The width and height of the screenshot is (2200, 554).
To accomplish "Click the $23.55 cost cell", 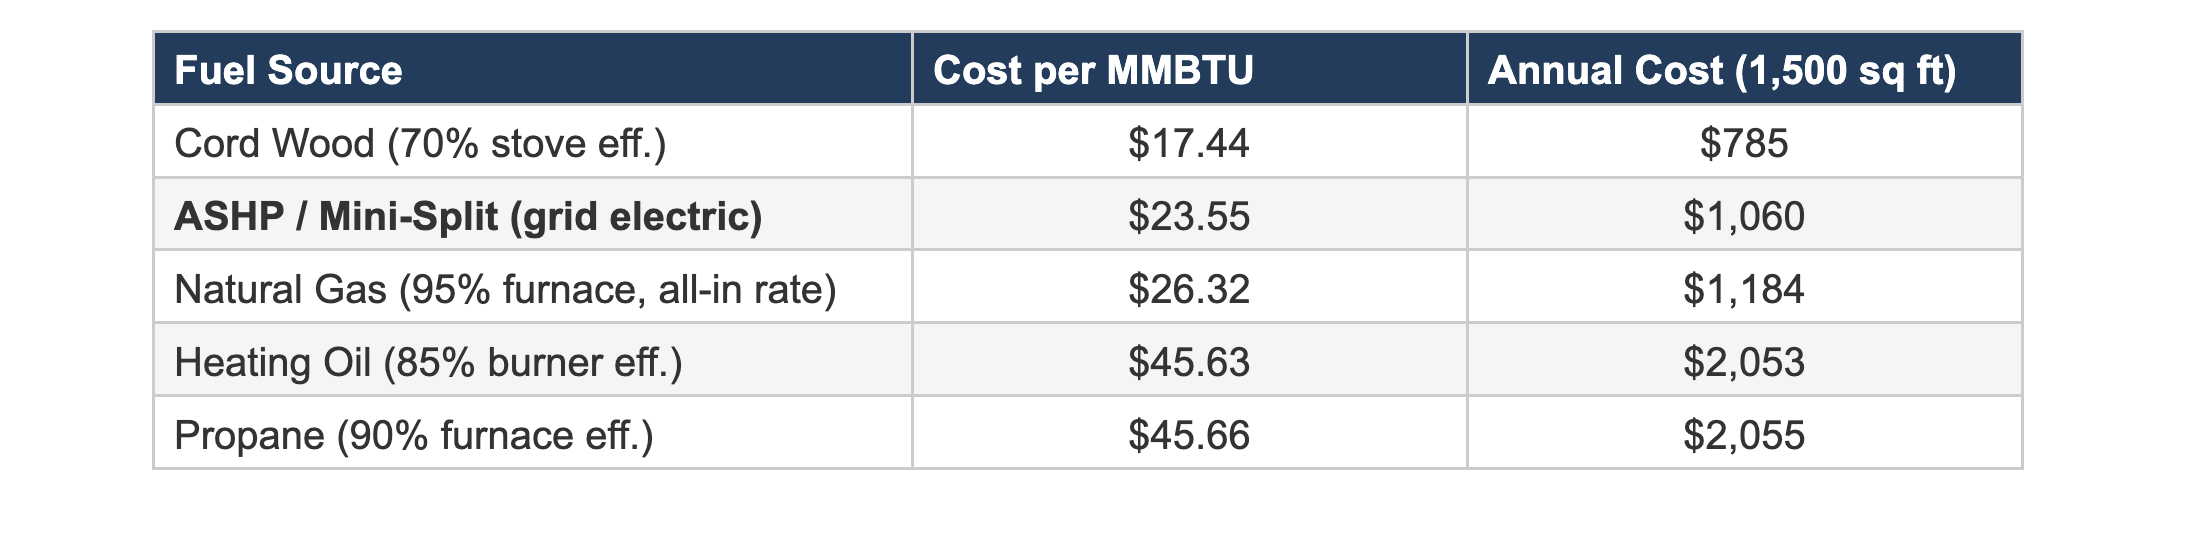I will click(x=1188, y=216).
